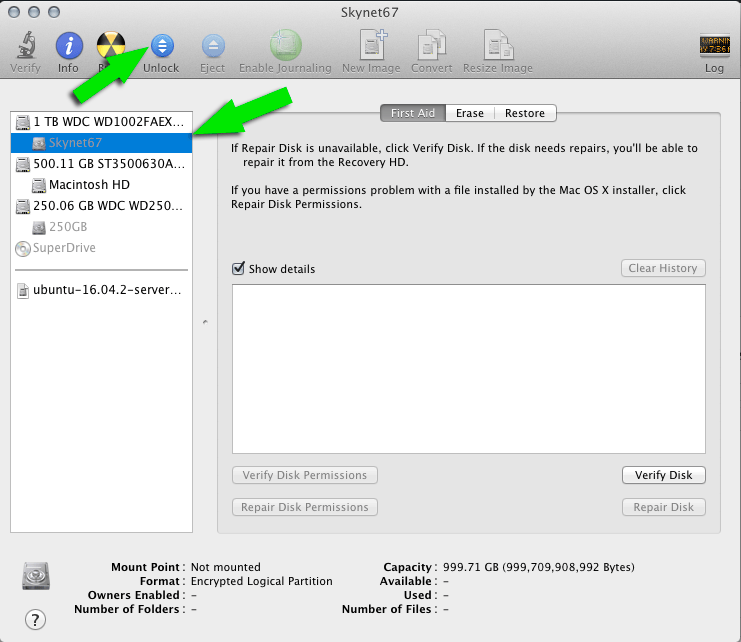The image size is (741, 642).
Task: Select the Skynet67 volume in sidebar
Action: click(101, 143)
